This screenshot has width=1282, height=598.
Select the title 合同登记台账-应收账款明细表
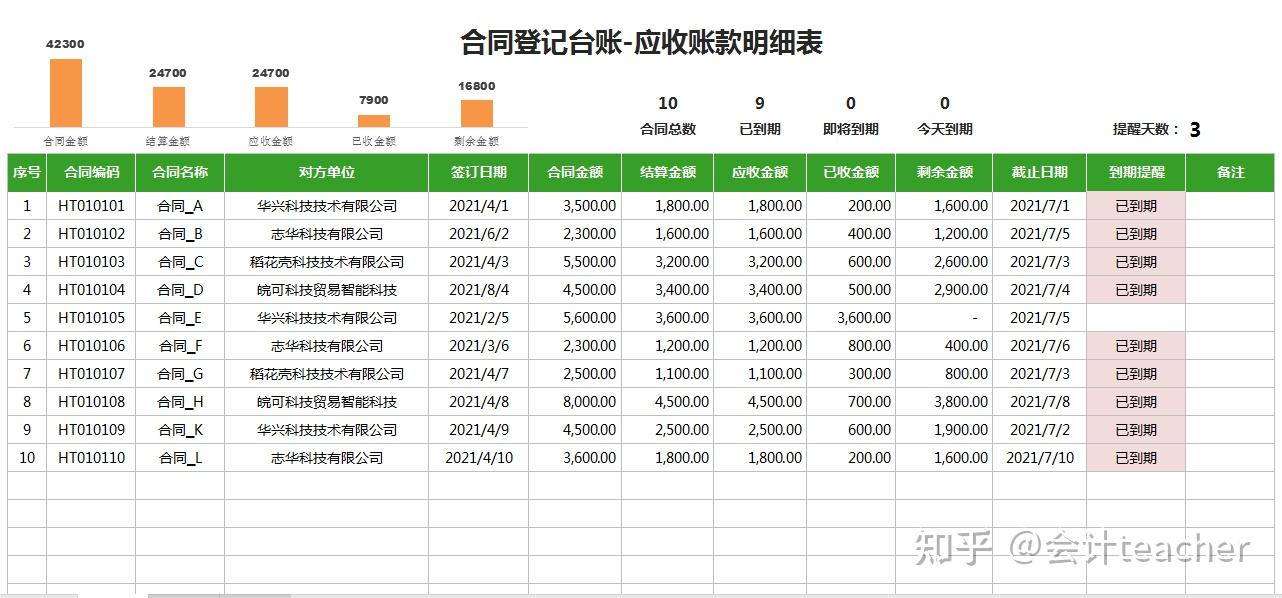[641, 43]
